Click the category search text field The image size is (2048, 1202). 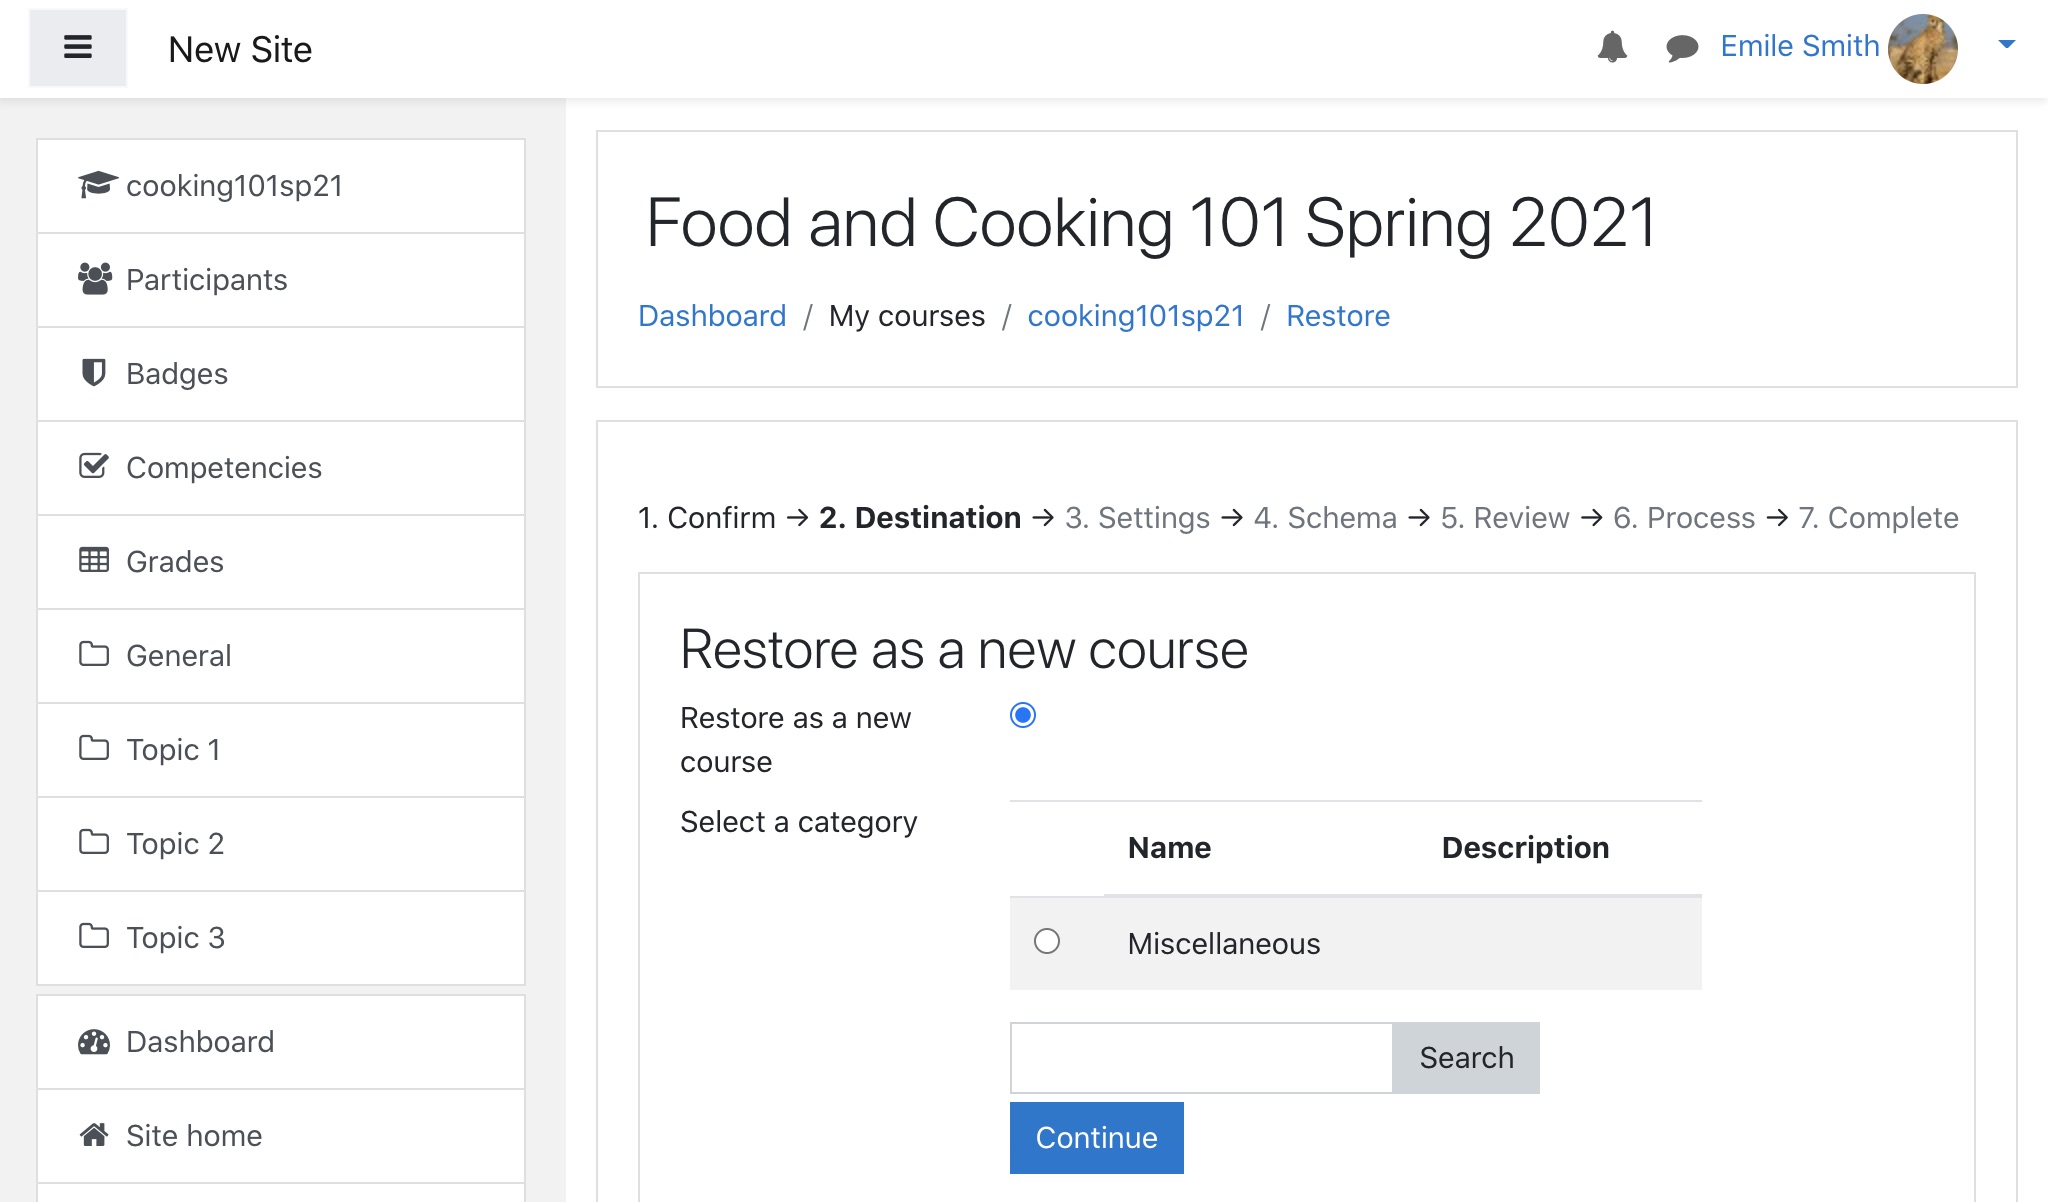1200,1058
